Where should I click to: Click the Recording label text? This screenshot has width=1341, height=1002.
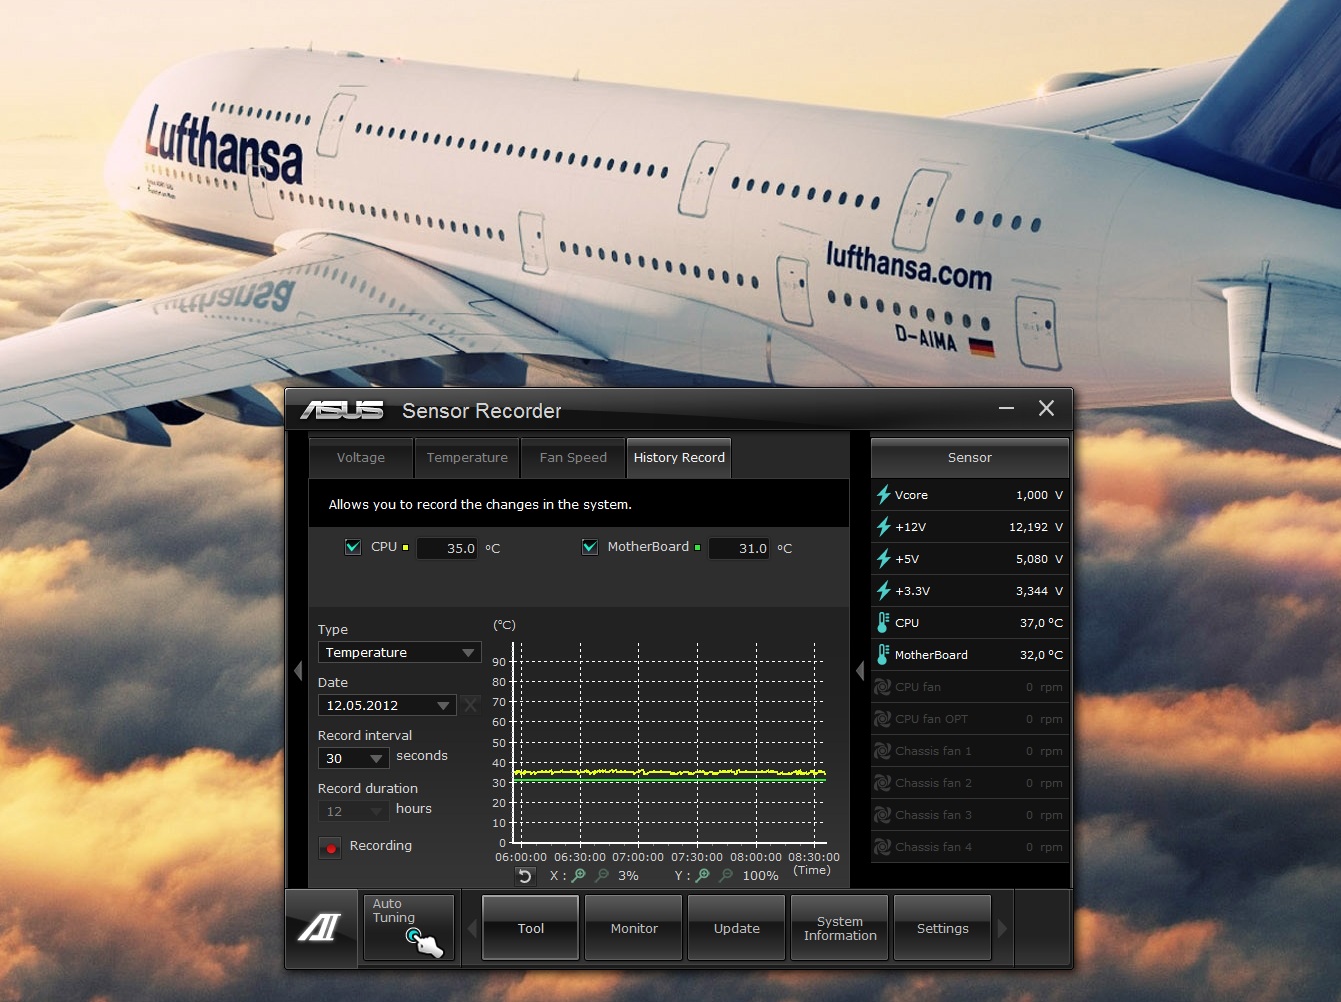[380, 846]
